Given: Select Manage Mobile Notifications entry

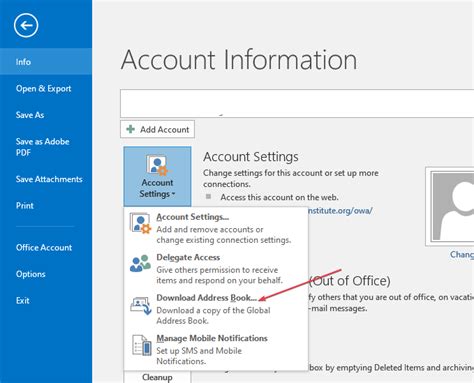Looking at the screenshot, I should coord(216,349).
